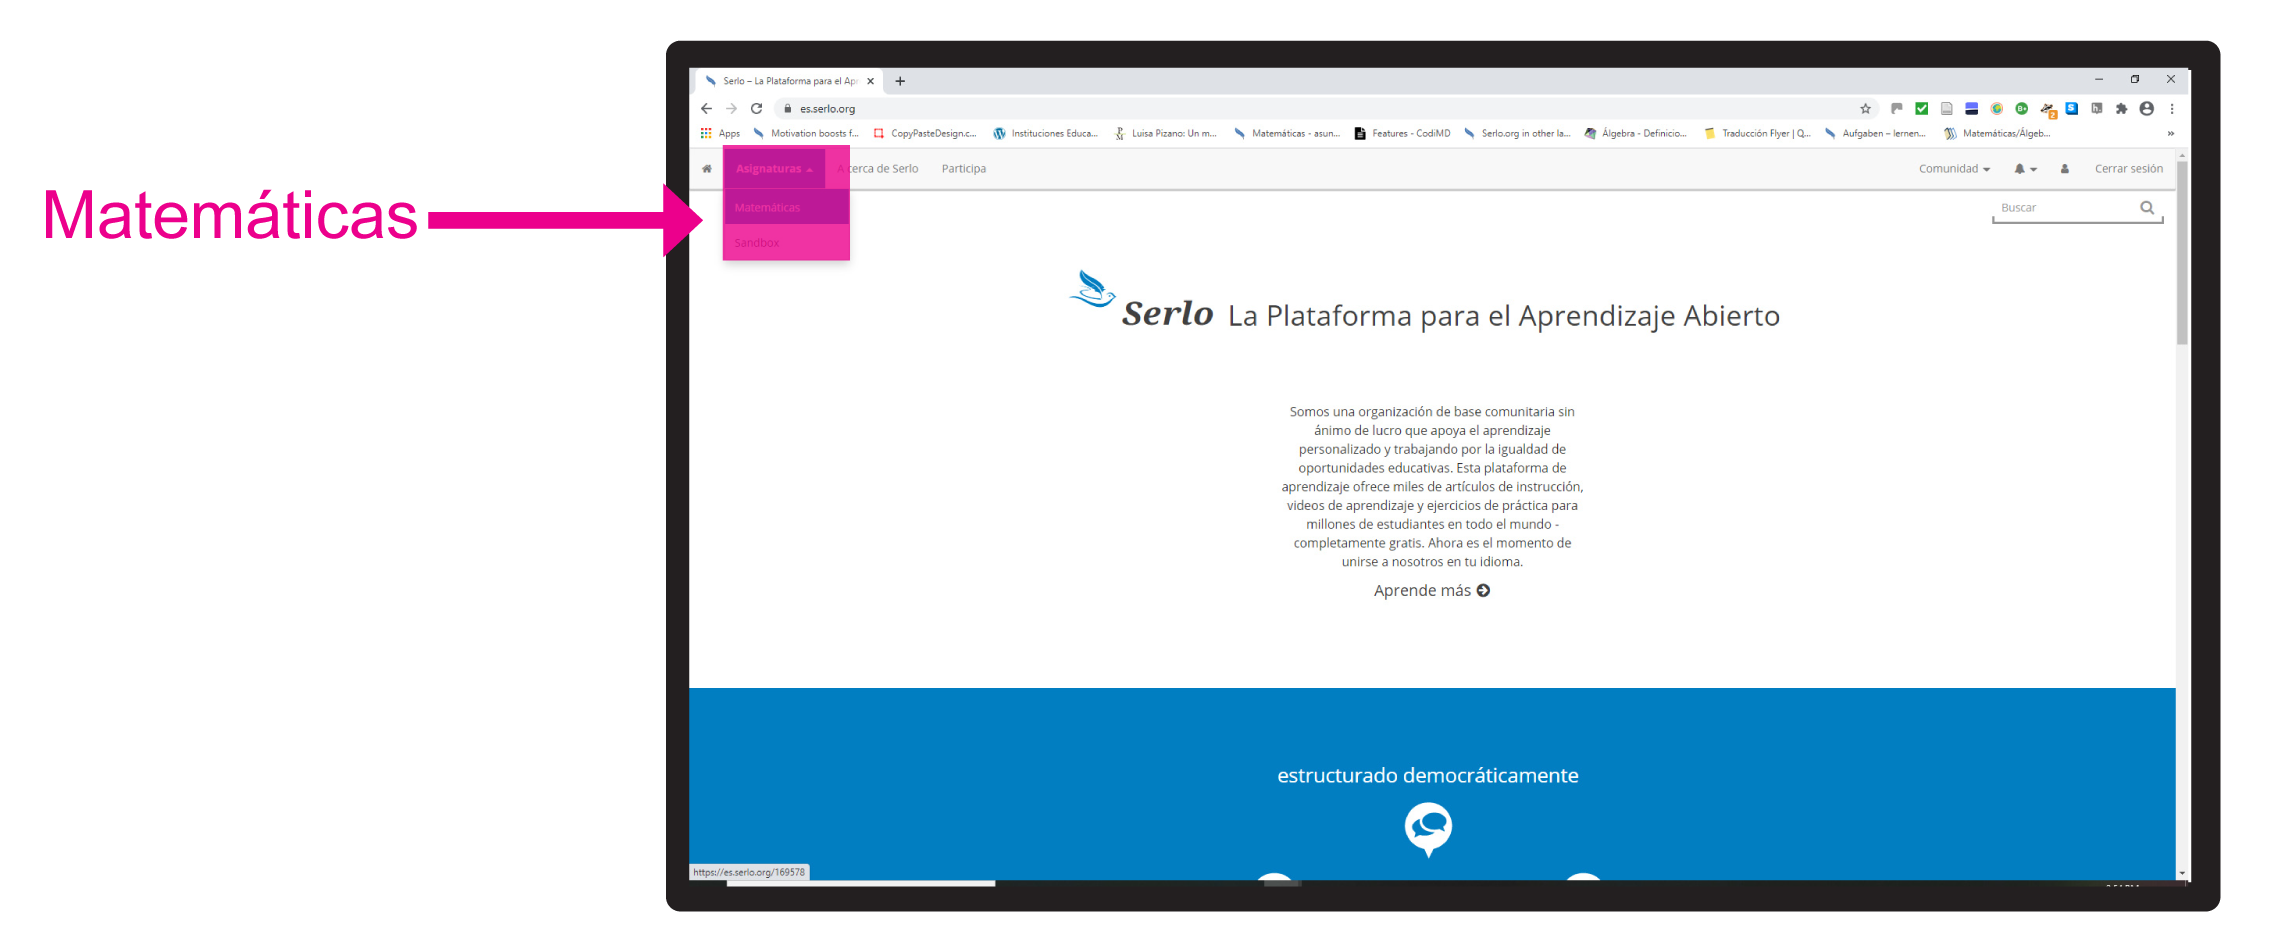Open Aufgaben – lernen... bookmark

point(1876,133)
